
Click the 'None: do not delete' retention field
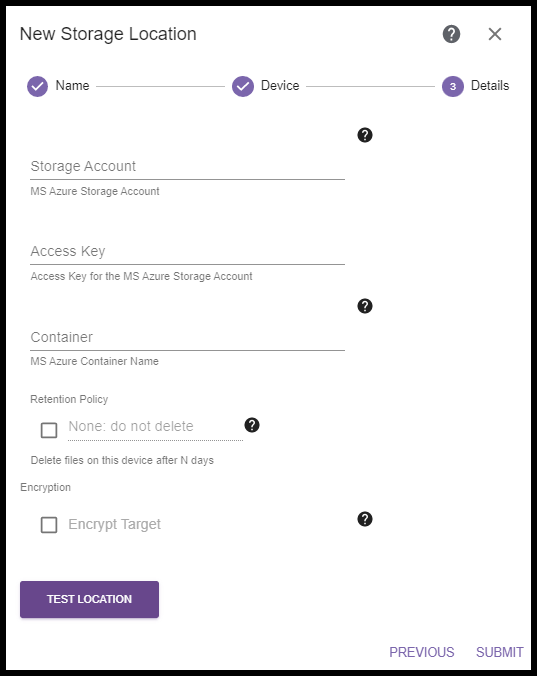155,427
